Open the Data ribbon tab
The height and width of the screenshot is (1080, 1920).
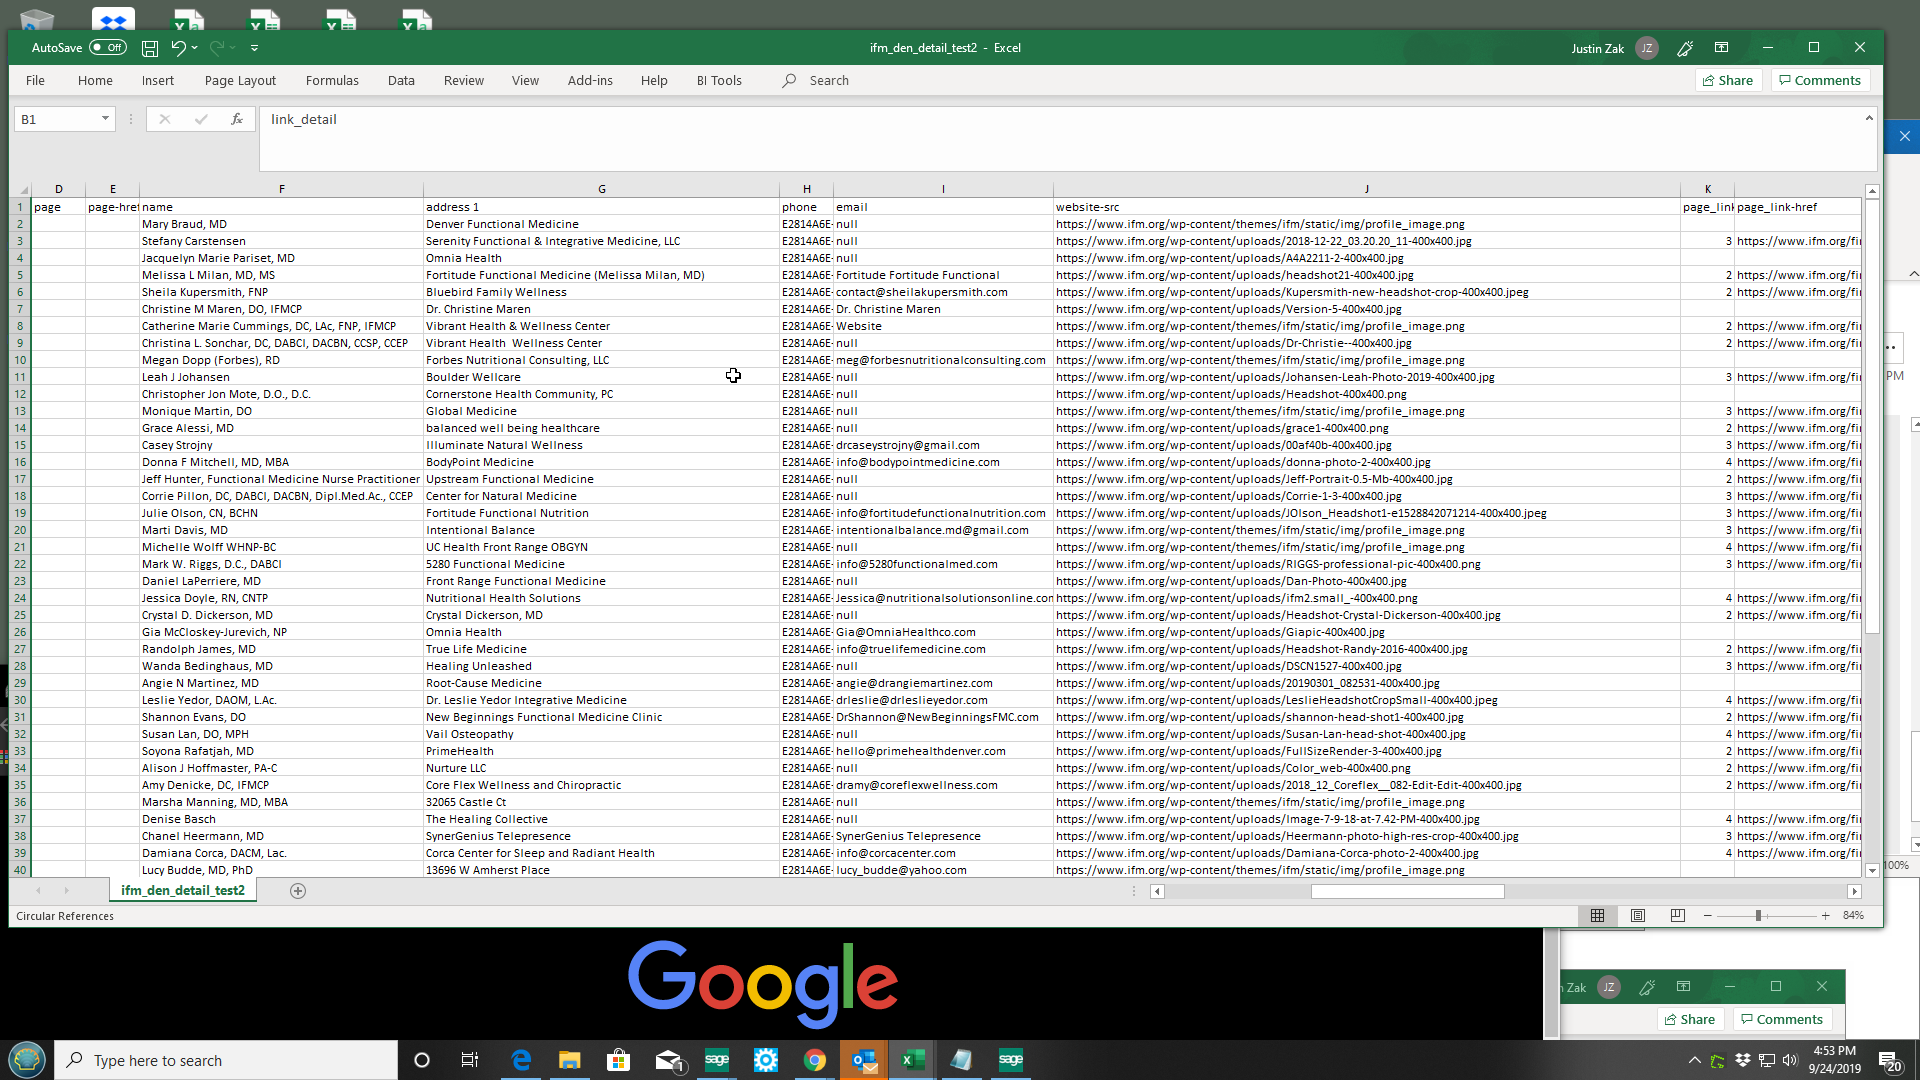tap(401, 81)
